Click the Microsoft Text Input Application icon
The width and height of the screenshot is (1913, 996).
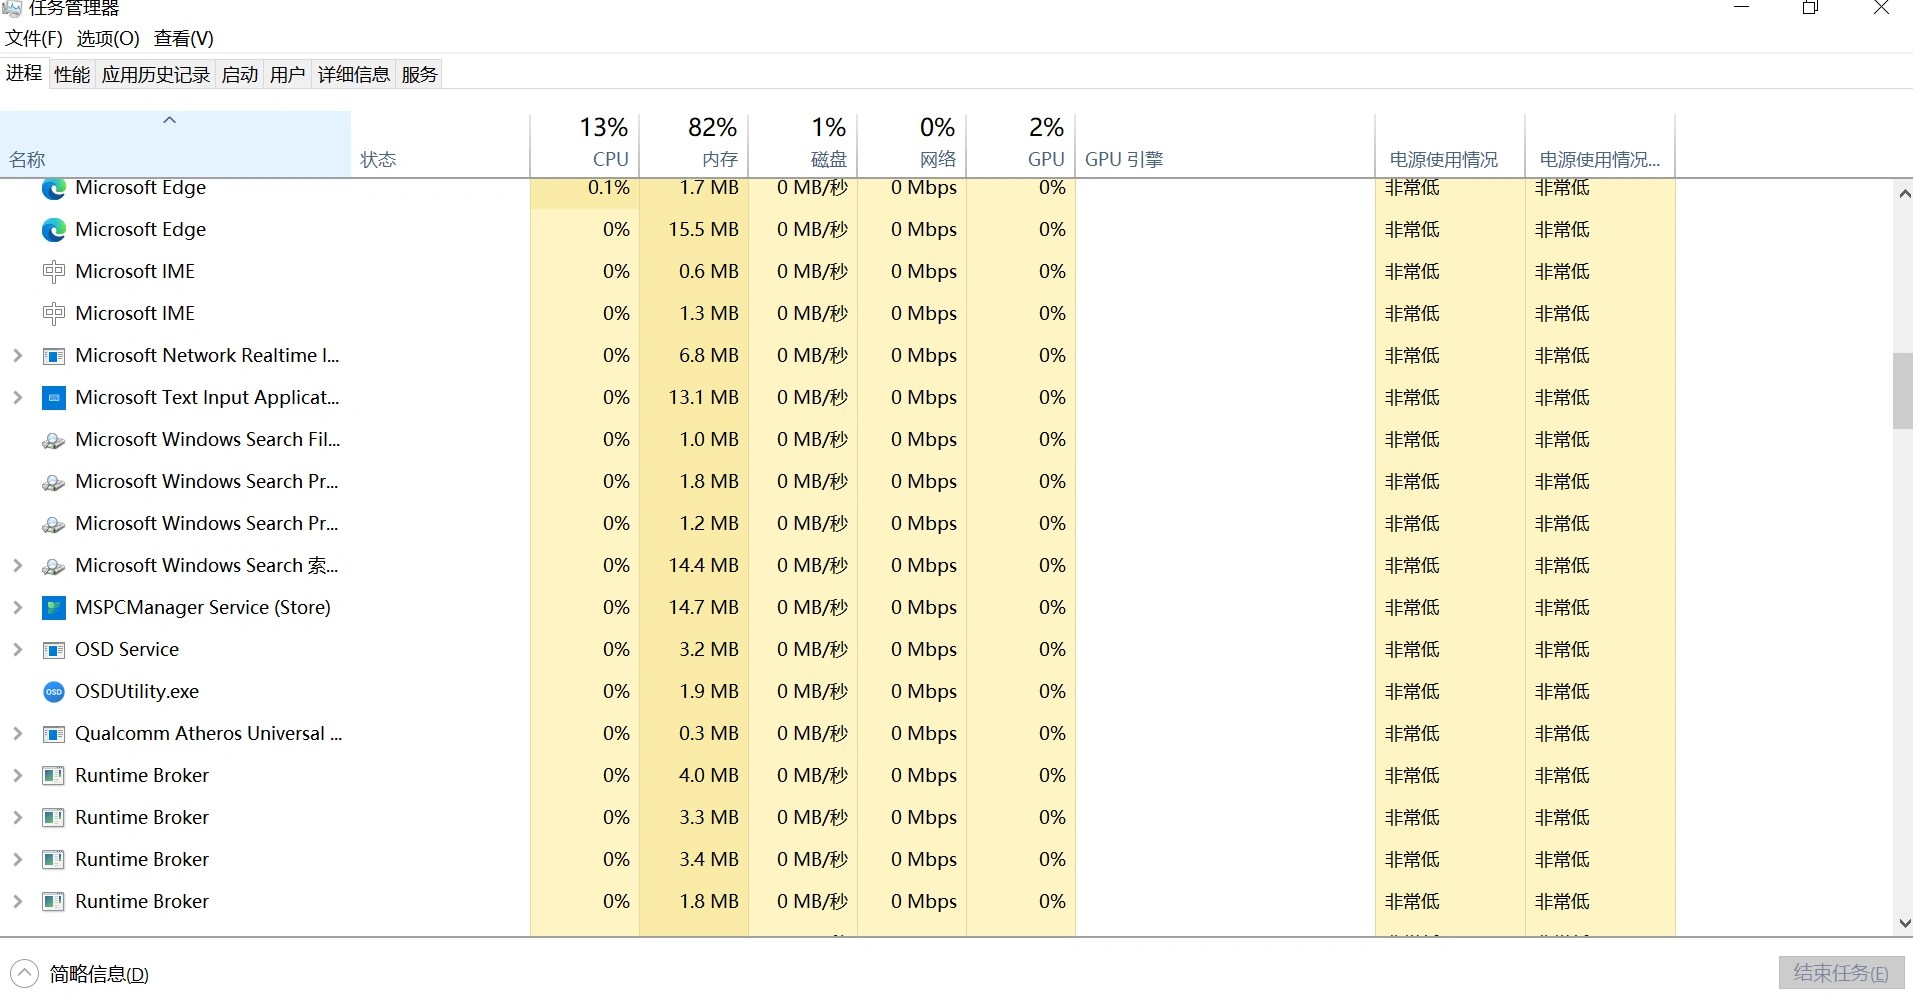click(54, 398)
